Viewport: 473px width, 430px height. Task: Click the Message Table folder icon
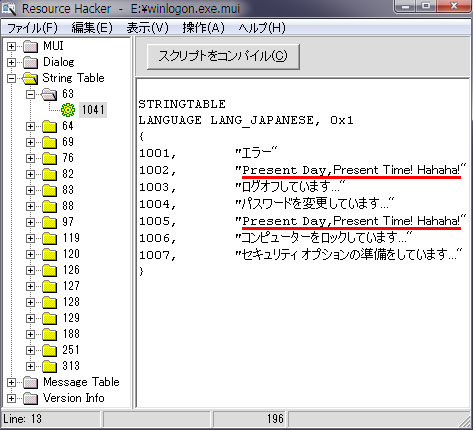[31, 382]
